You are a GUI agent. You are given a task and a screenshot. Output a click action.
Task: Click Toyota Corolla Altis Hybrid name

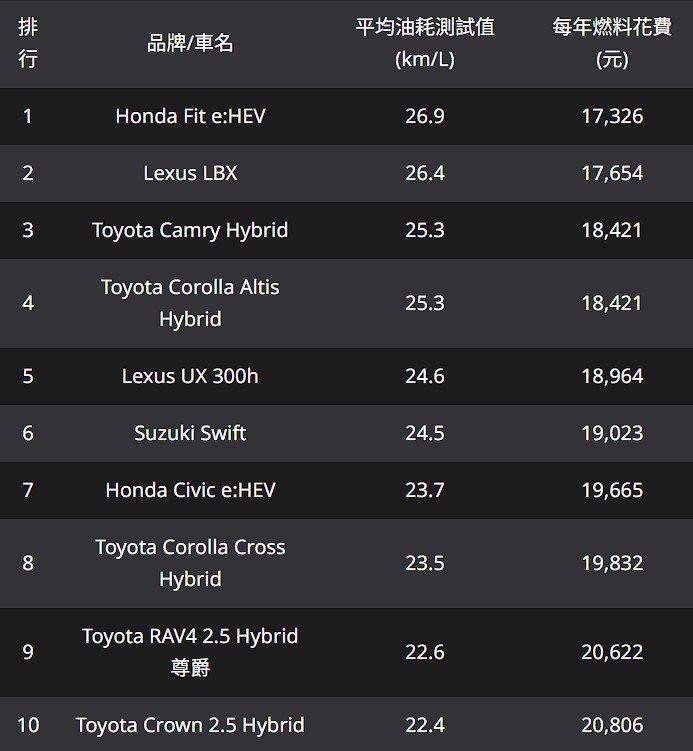pyautogui.click(x=190, y=303)
